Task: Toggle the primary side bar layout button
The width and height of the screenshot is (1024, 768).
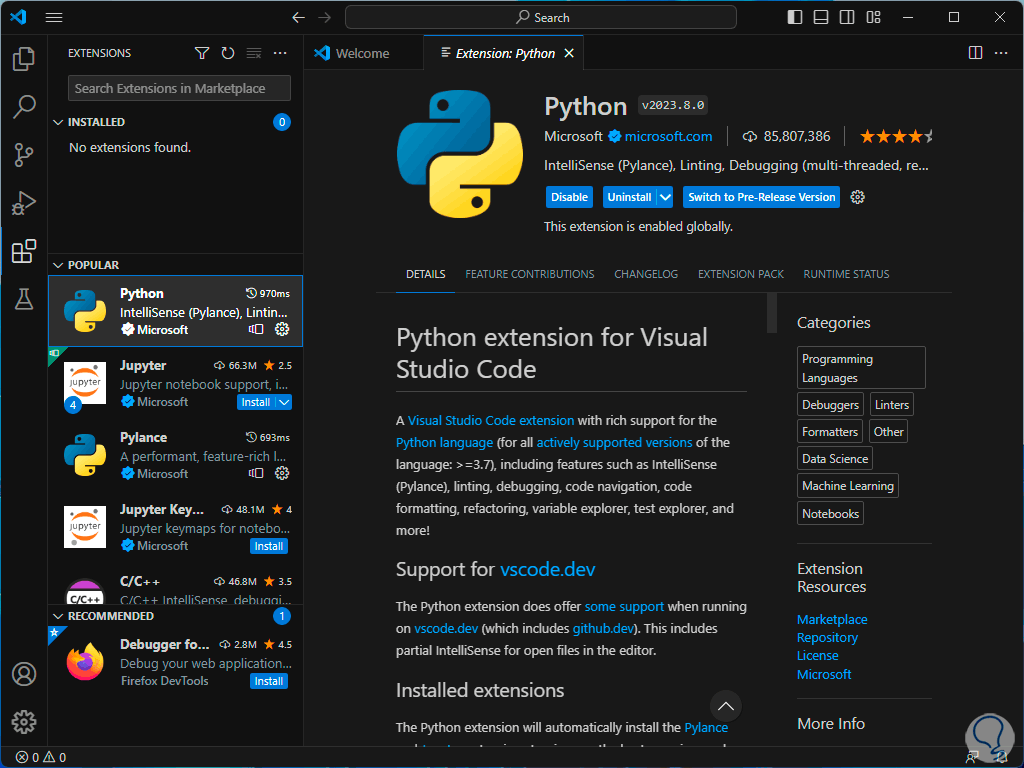Action: (x=795, y=17)
